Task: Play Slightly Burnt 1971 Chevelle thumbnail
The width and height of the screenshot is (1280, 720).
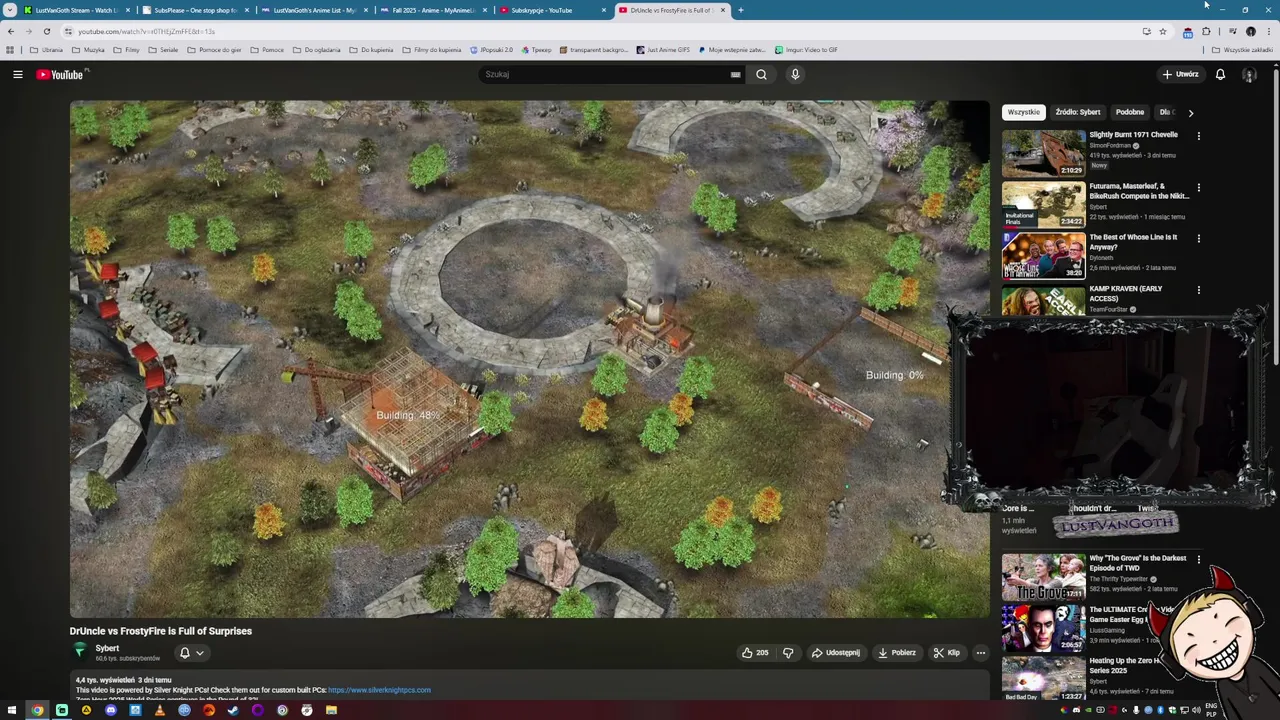Action: 1043,153
